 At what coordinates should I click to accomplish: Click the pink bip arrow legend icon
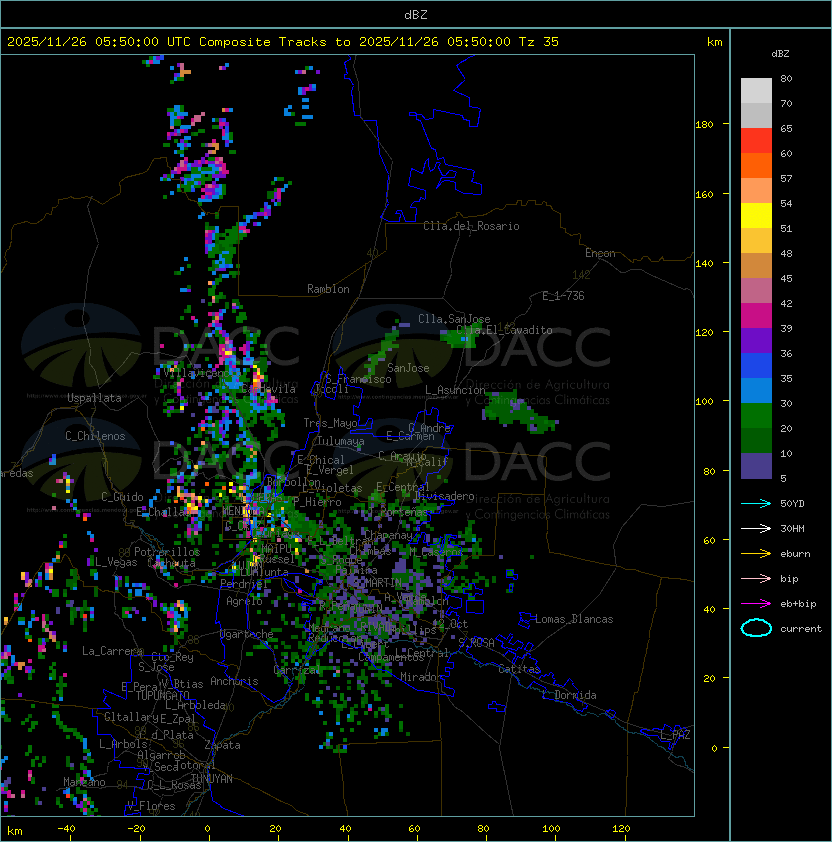756,578
